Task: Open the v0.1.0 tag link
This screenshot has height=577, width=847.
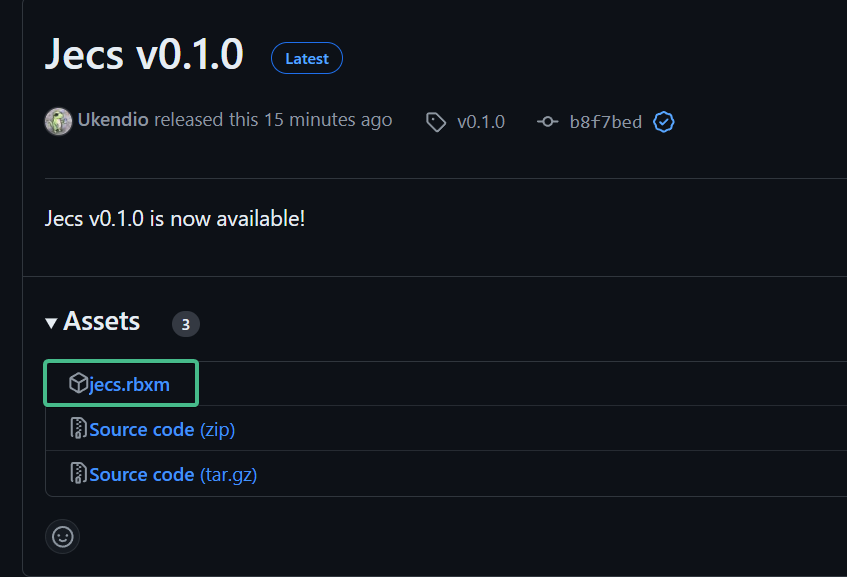Action: coord(481,122)
